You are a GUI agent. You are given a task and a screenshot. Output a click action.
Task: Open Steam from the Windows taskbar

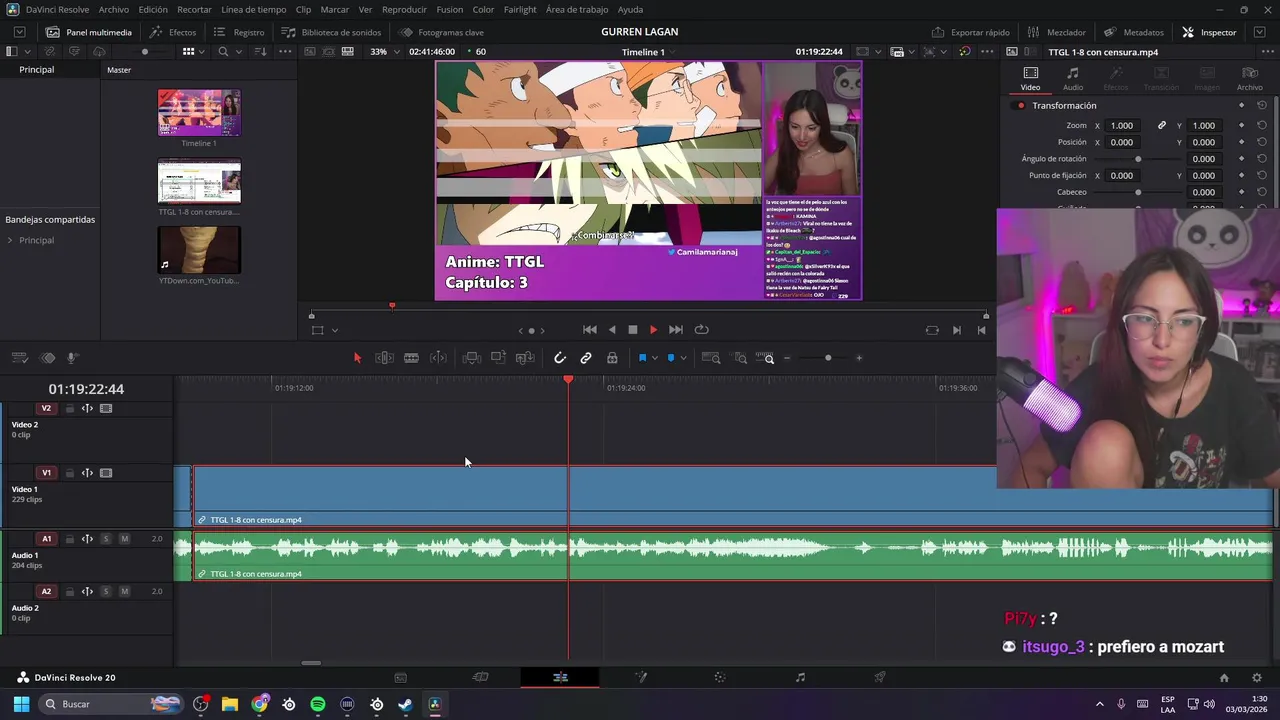(405, 704)
